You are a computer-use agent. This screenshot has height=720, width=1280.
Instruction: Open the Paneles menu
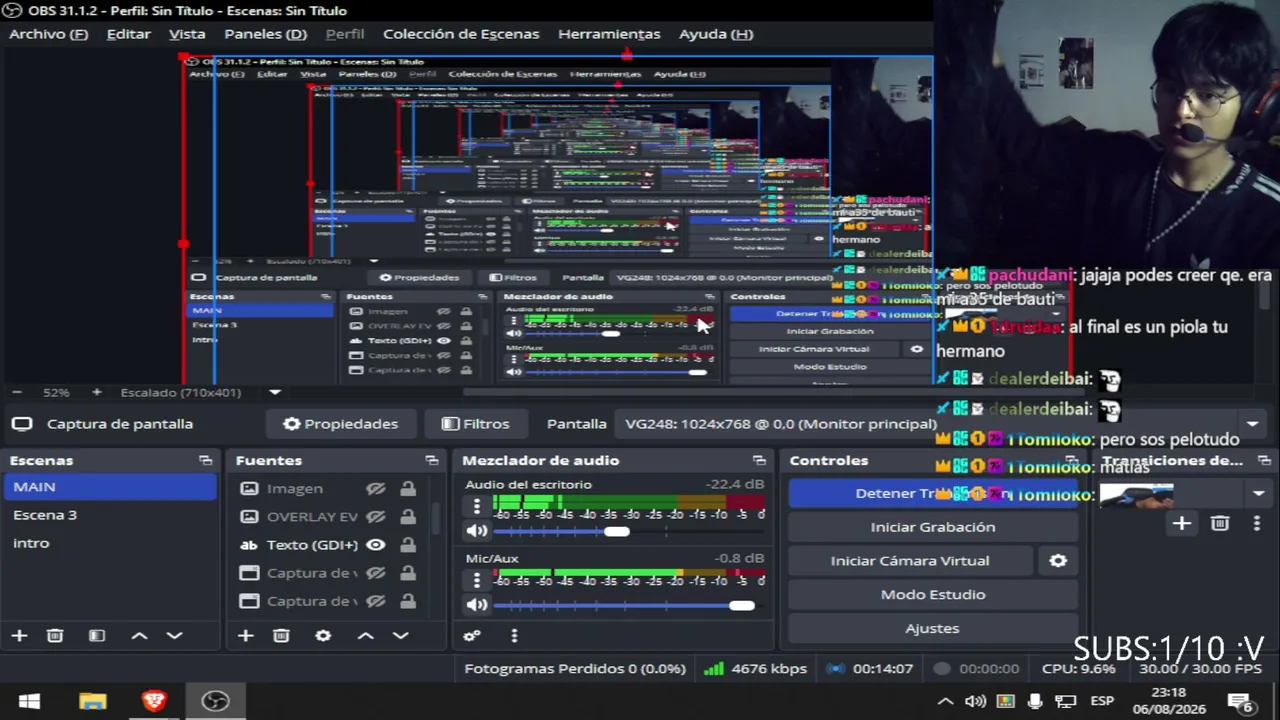point(265,34)
